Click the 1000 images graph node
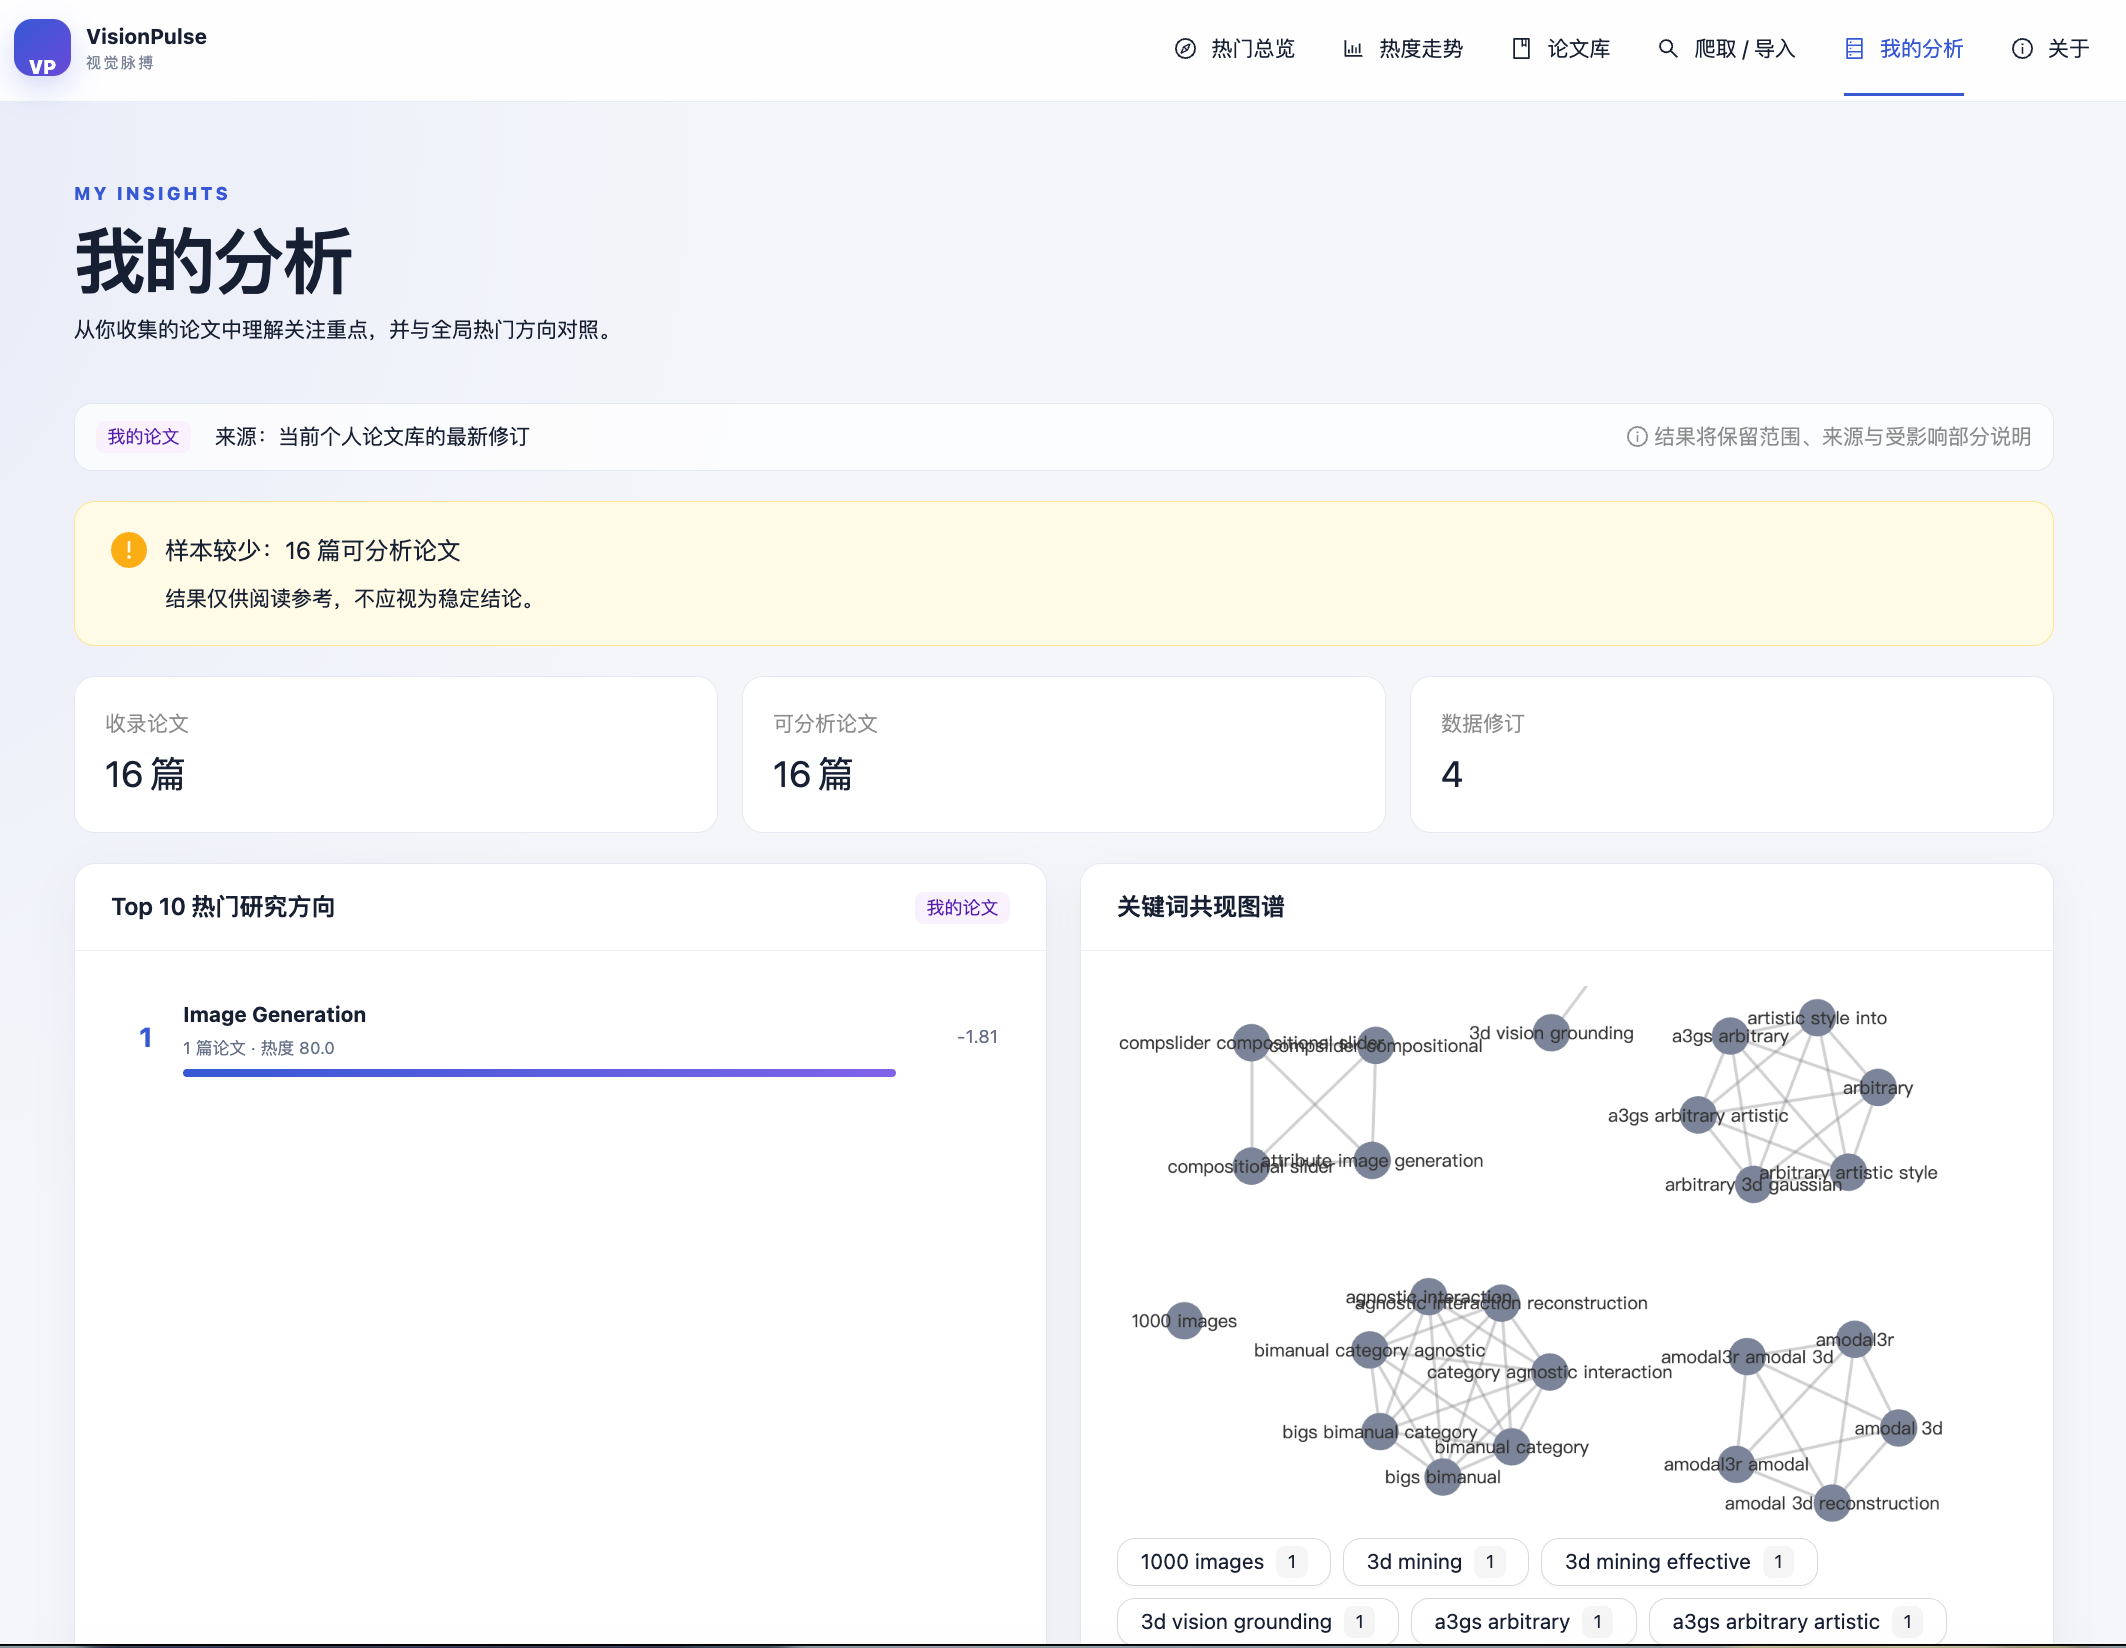The image size is (2126, 1648). (x=1185, y=1321)
